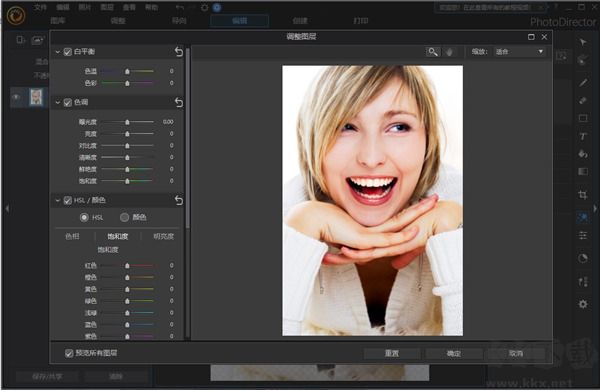Viewport: 600px width, 390px height.
Task: Click the adjustment panel vertical scrollbar
Action: click(x=188, y=139)
